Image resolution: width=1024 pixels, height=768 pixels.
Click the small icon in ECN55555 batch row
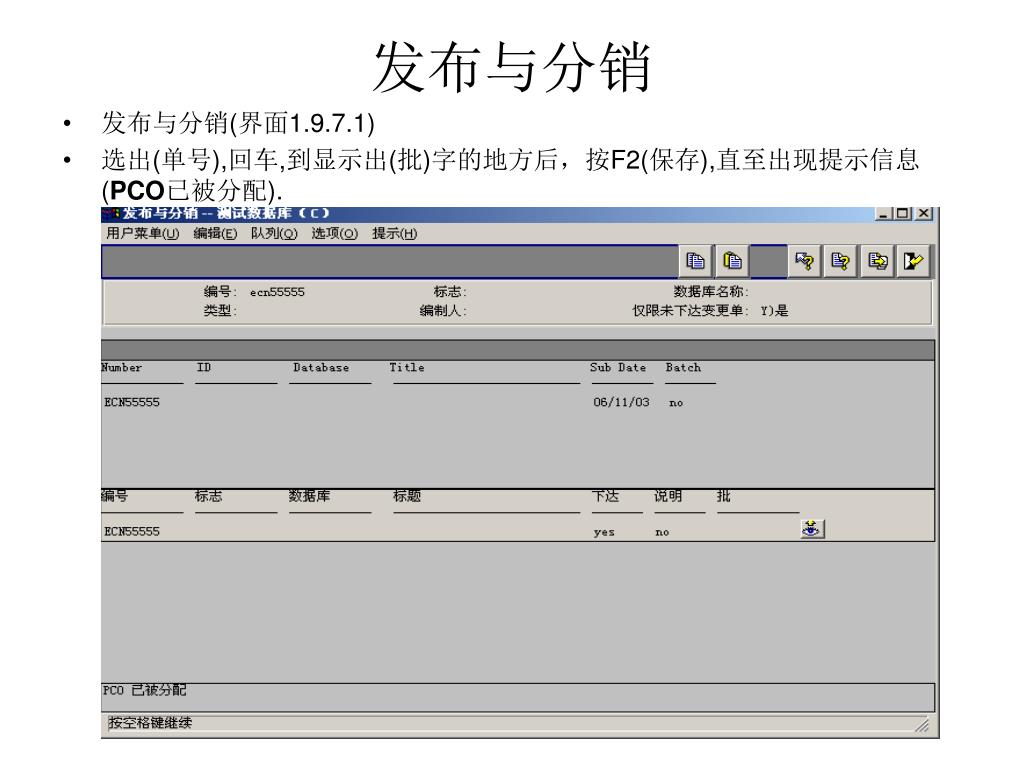coord(812,529)
